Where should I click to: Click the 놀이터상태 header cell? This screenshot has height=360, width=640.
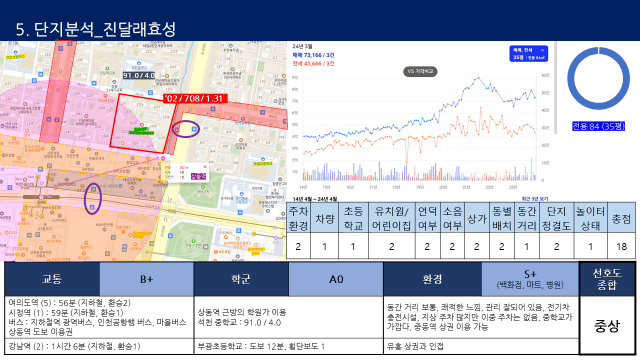590,218
